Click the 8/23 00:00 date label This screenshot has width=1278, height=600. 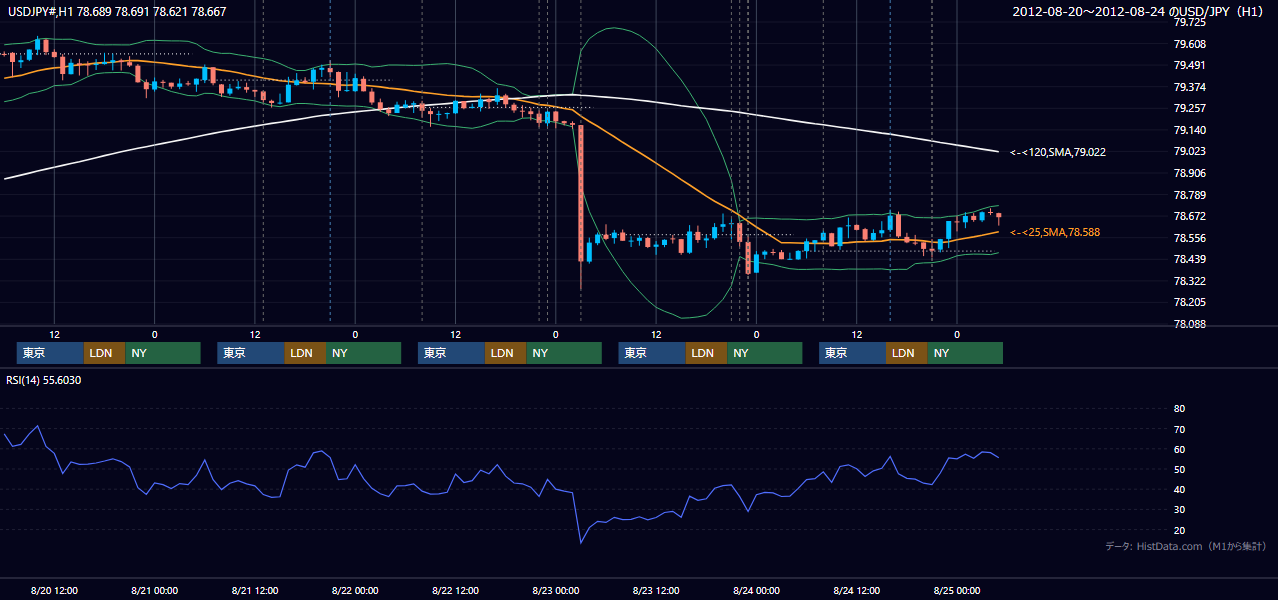[x=555, y=591]
